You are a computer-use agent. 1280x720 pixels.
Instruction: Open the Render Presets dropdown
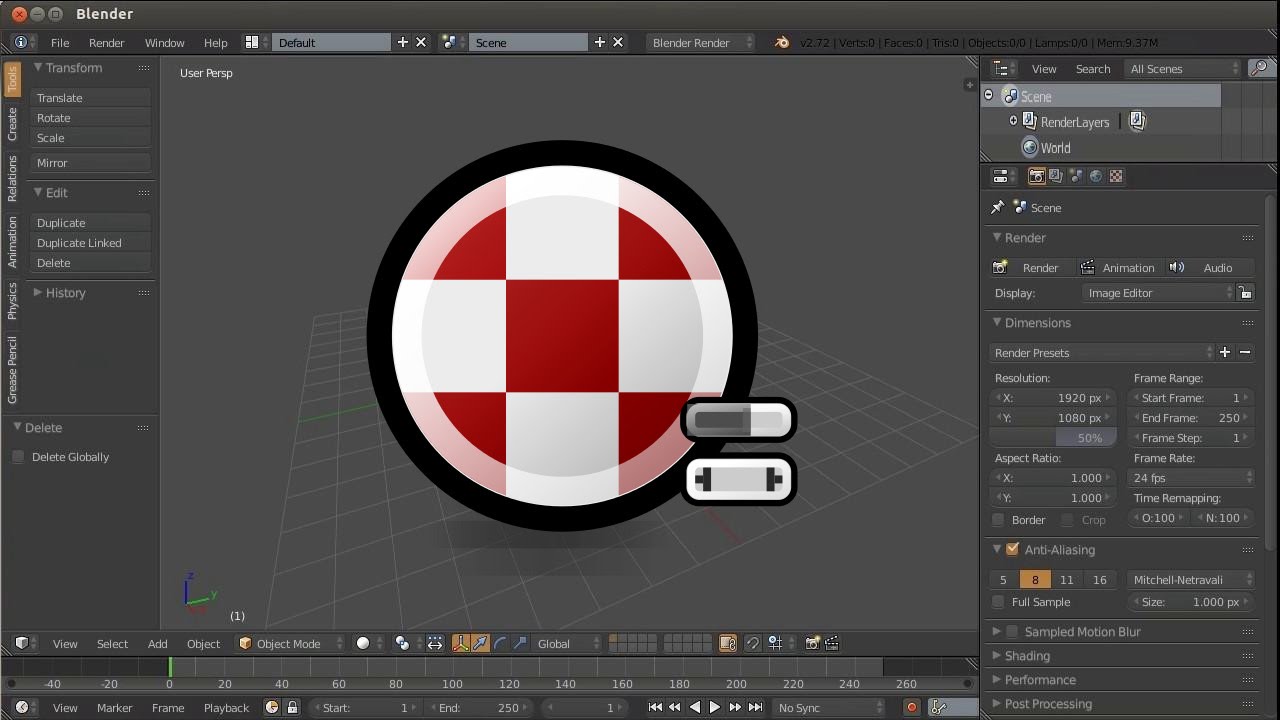click(x=1102, y=352)
